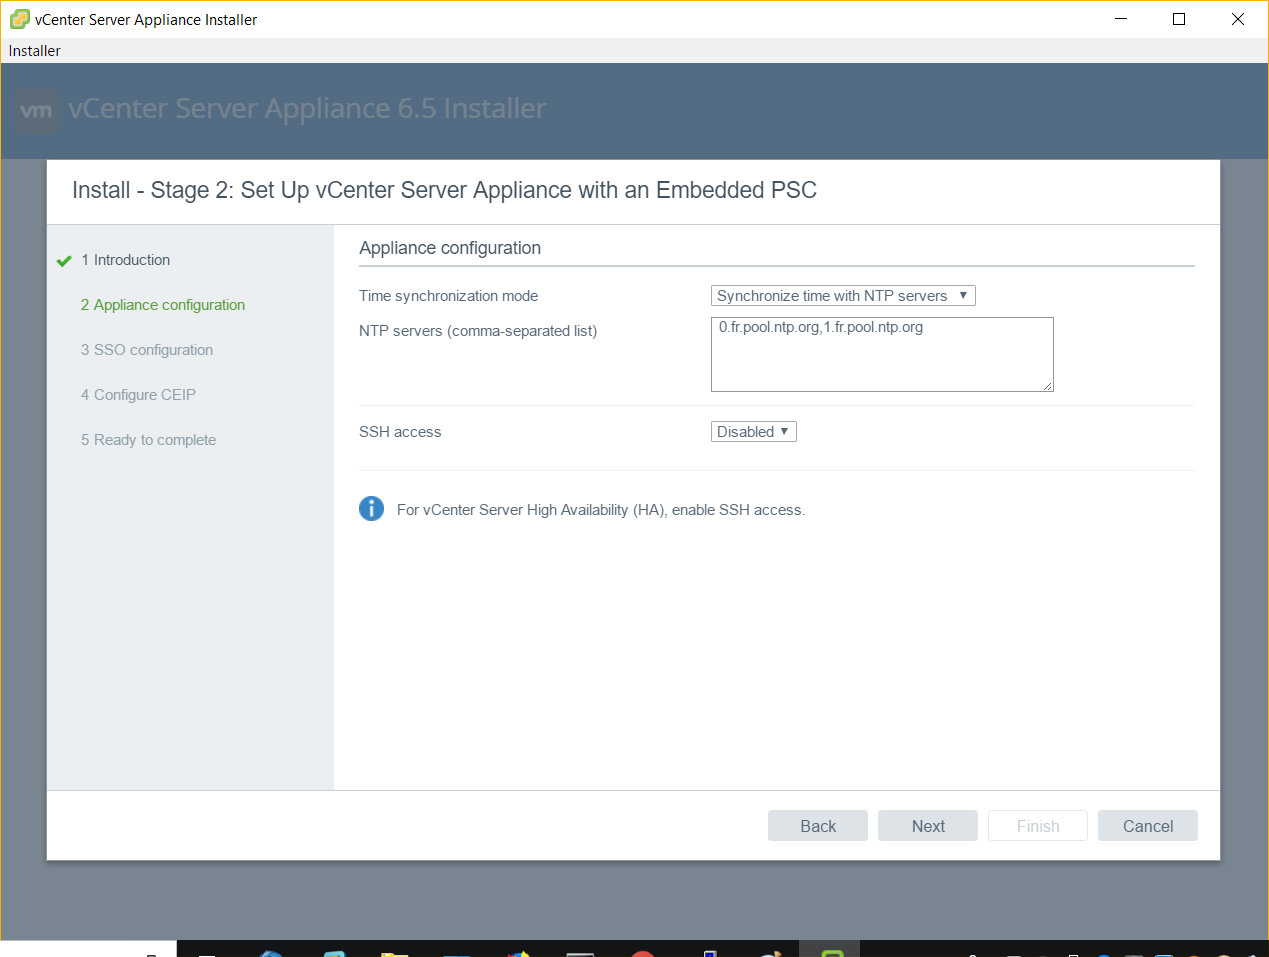The height and width of the screenshot is (957, 1269).
Task: Open the Installer menu
Action: point(35,51)
